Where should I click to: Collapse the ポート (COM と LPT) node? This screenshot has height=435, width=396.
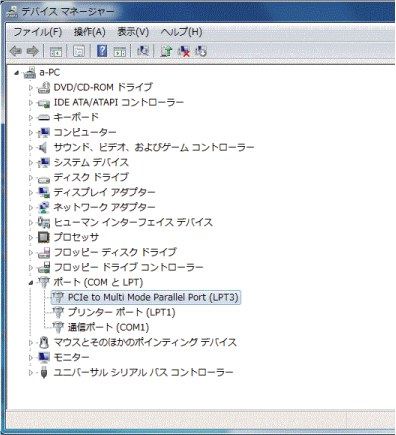click(31, 283)
